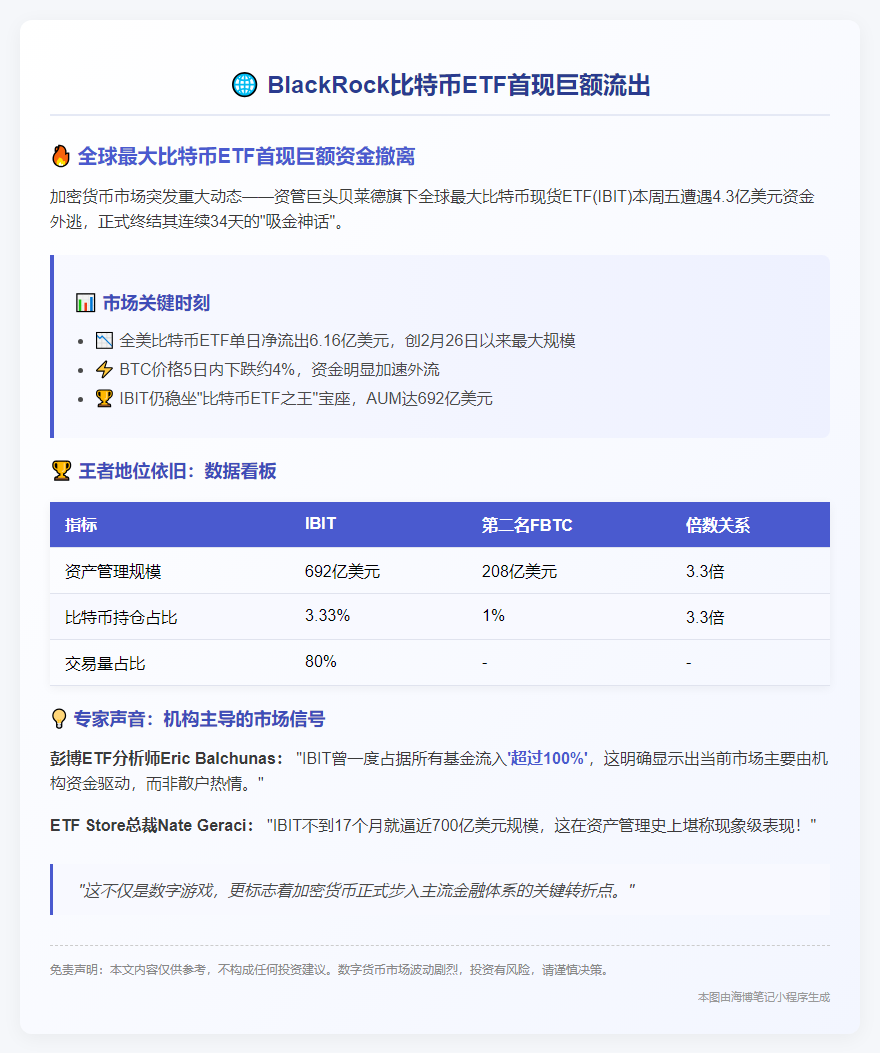Select the lightning bolt icon on the BTC bullet
Screen dimensions: 880x1053
click(103, 370)
